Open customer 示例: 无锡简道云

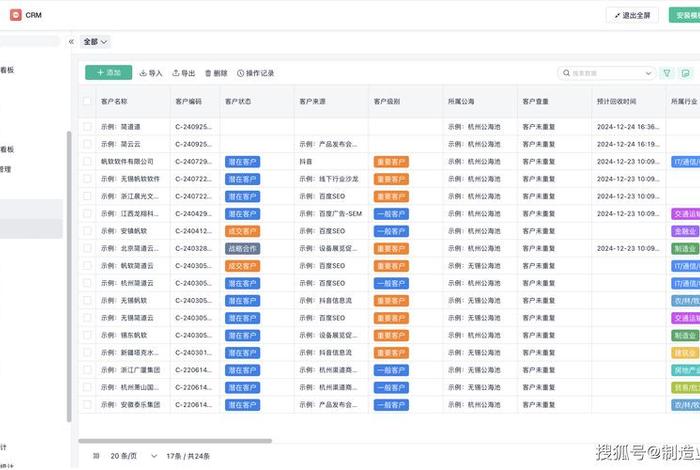point(127,318)
